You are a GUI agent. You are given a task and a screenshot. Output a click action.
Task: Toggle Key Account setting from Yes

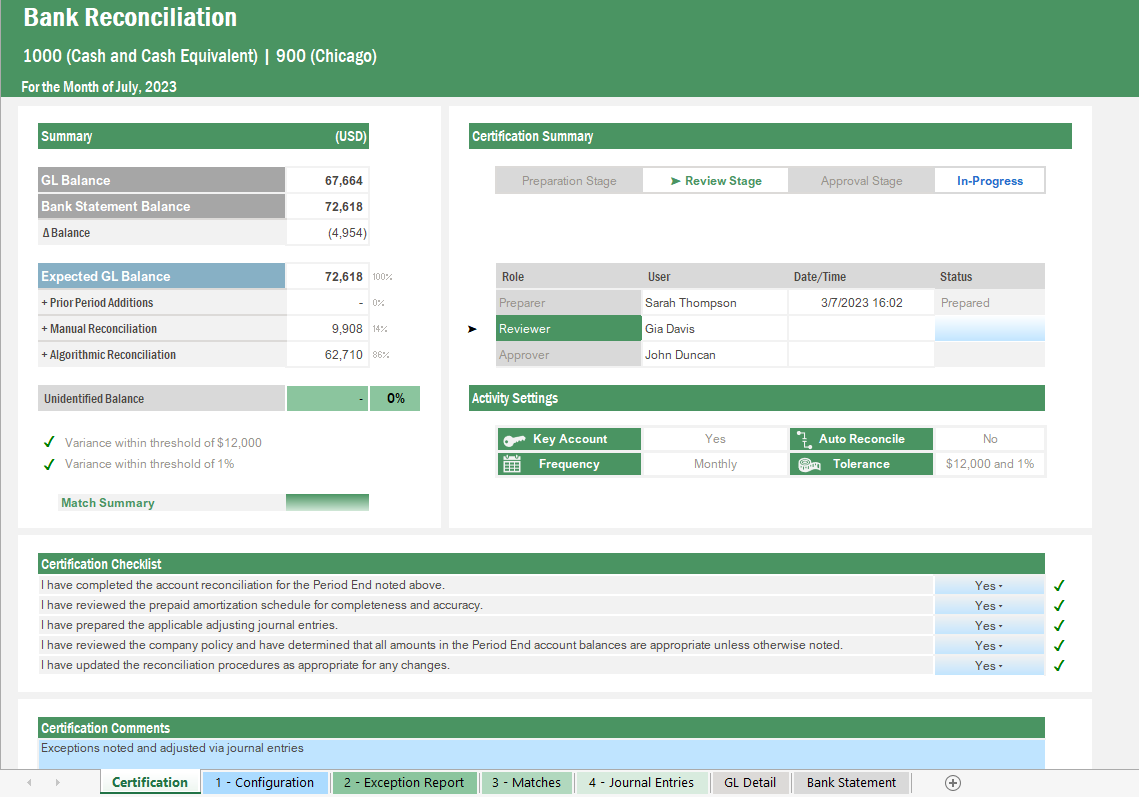[x=714, y=438]
